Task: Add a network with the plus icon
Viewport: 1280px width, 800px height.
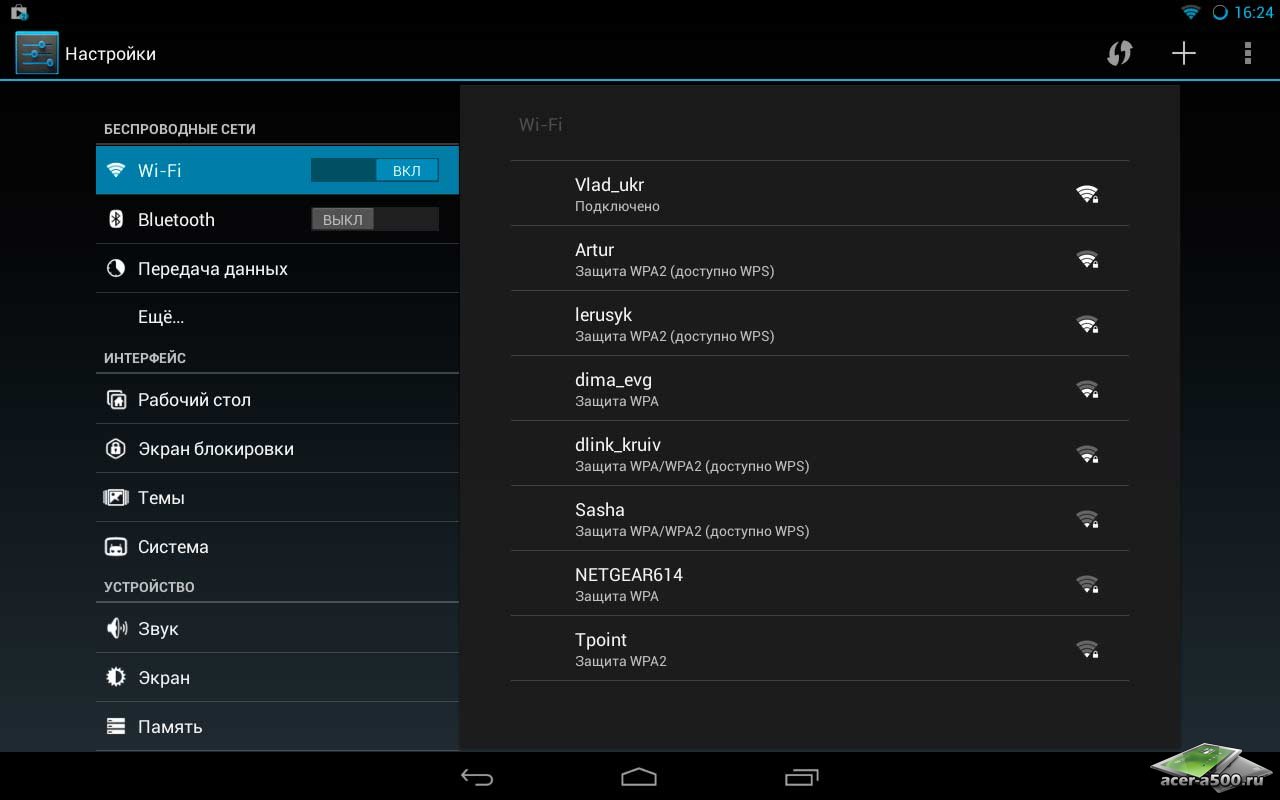Action: tap(1184, 53)
